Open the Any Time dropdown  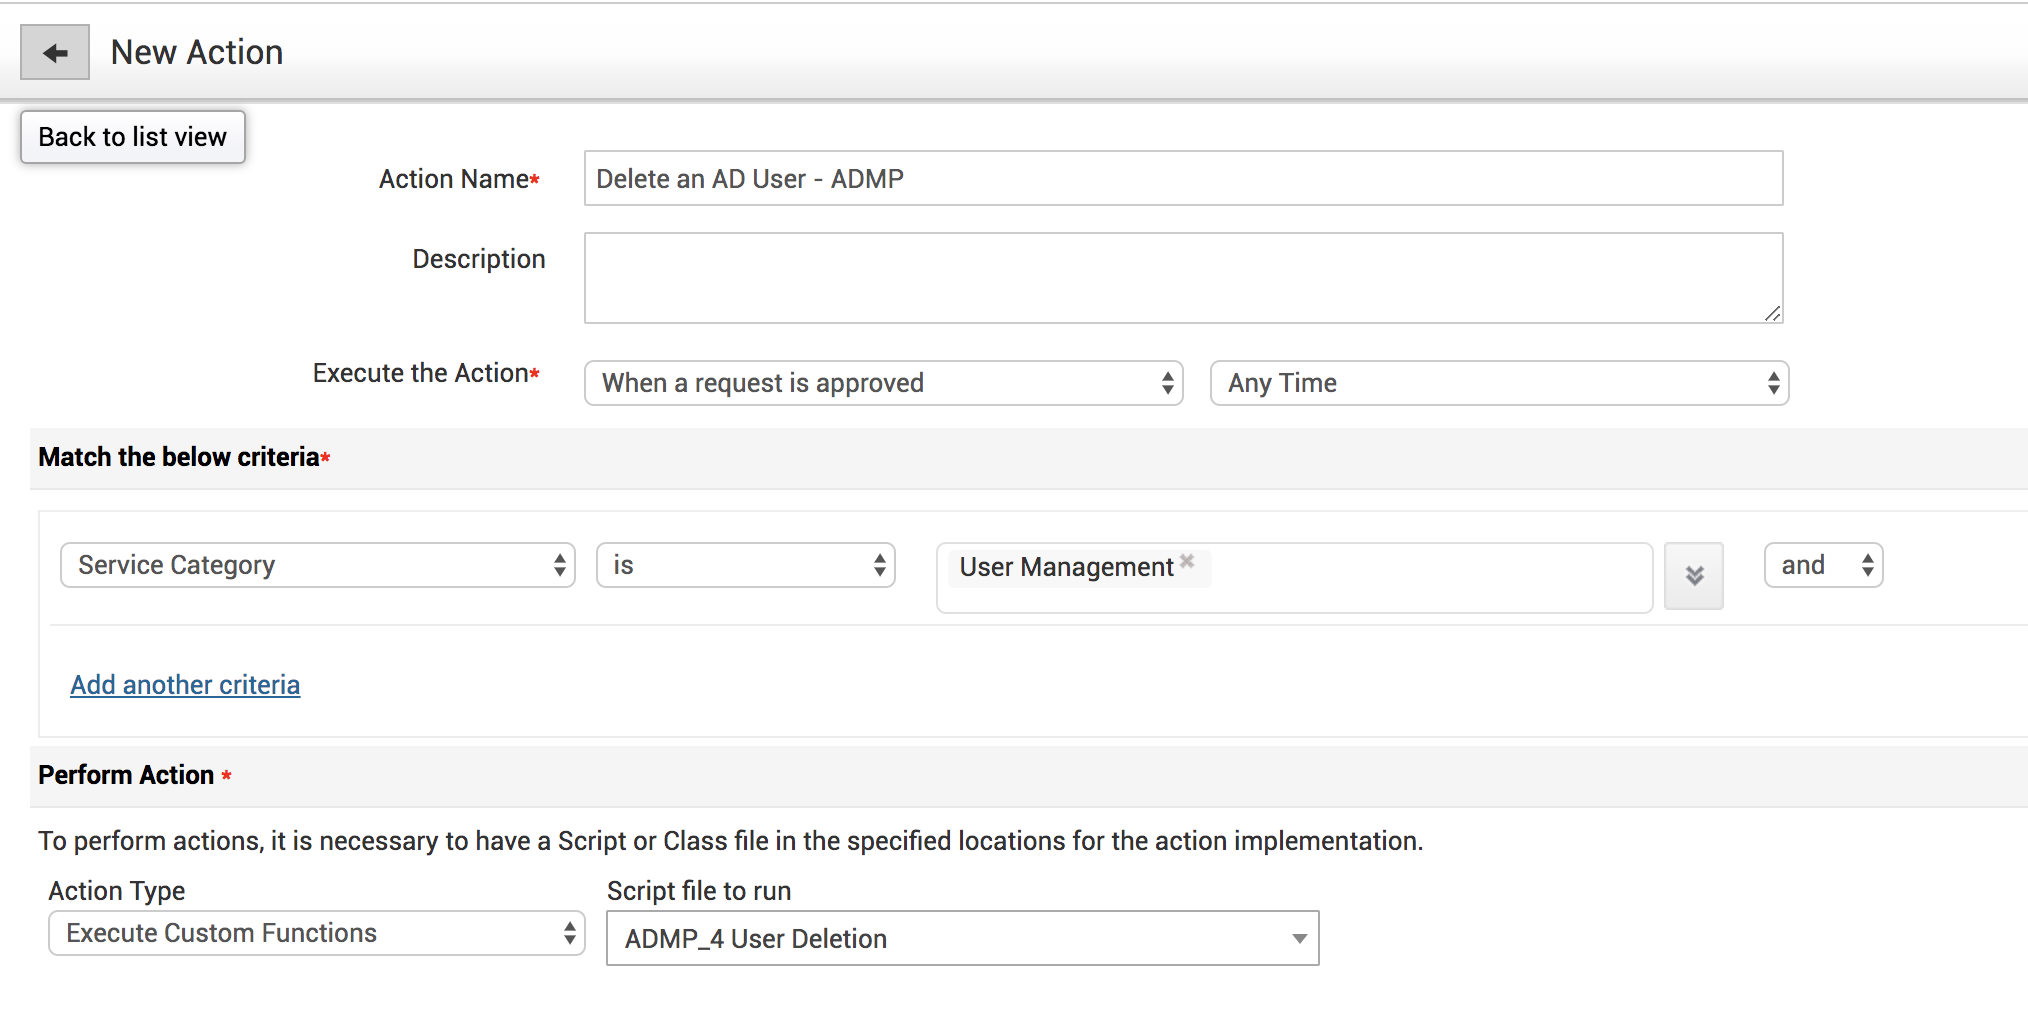coord(1498,384)
